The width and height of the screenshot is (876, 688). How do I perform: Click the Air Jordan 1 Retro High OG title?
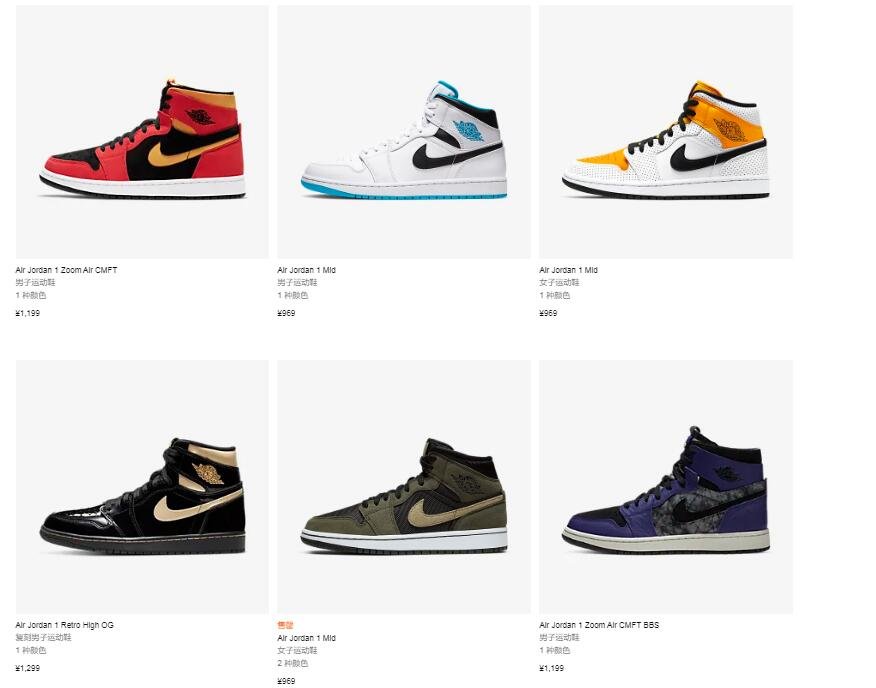(x=65, y=625)
